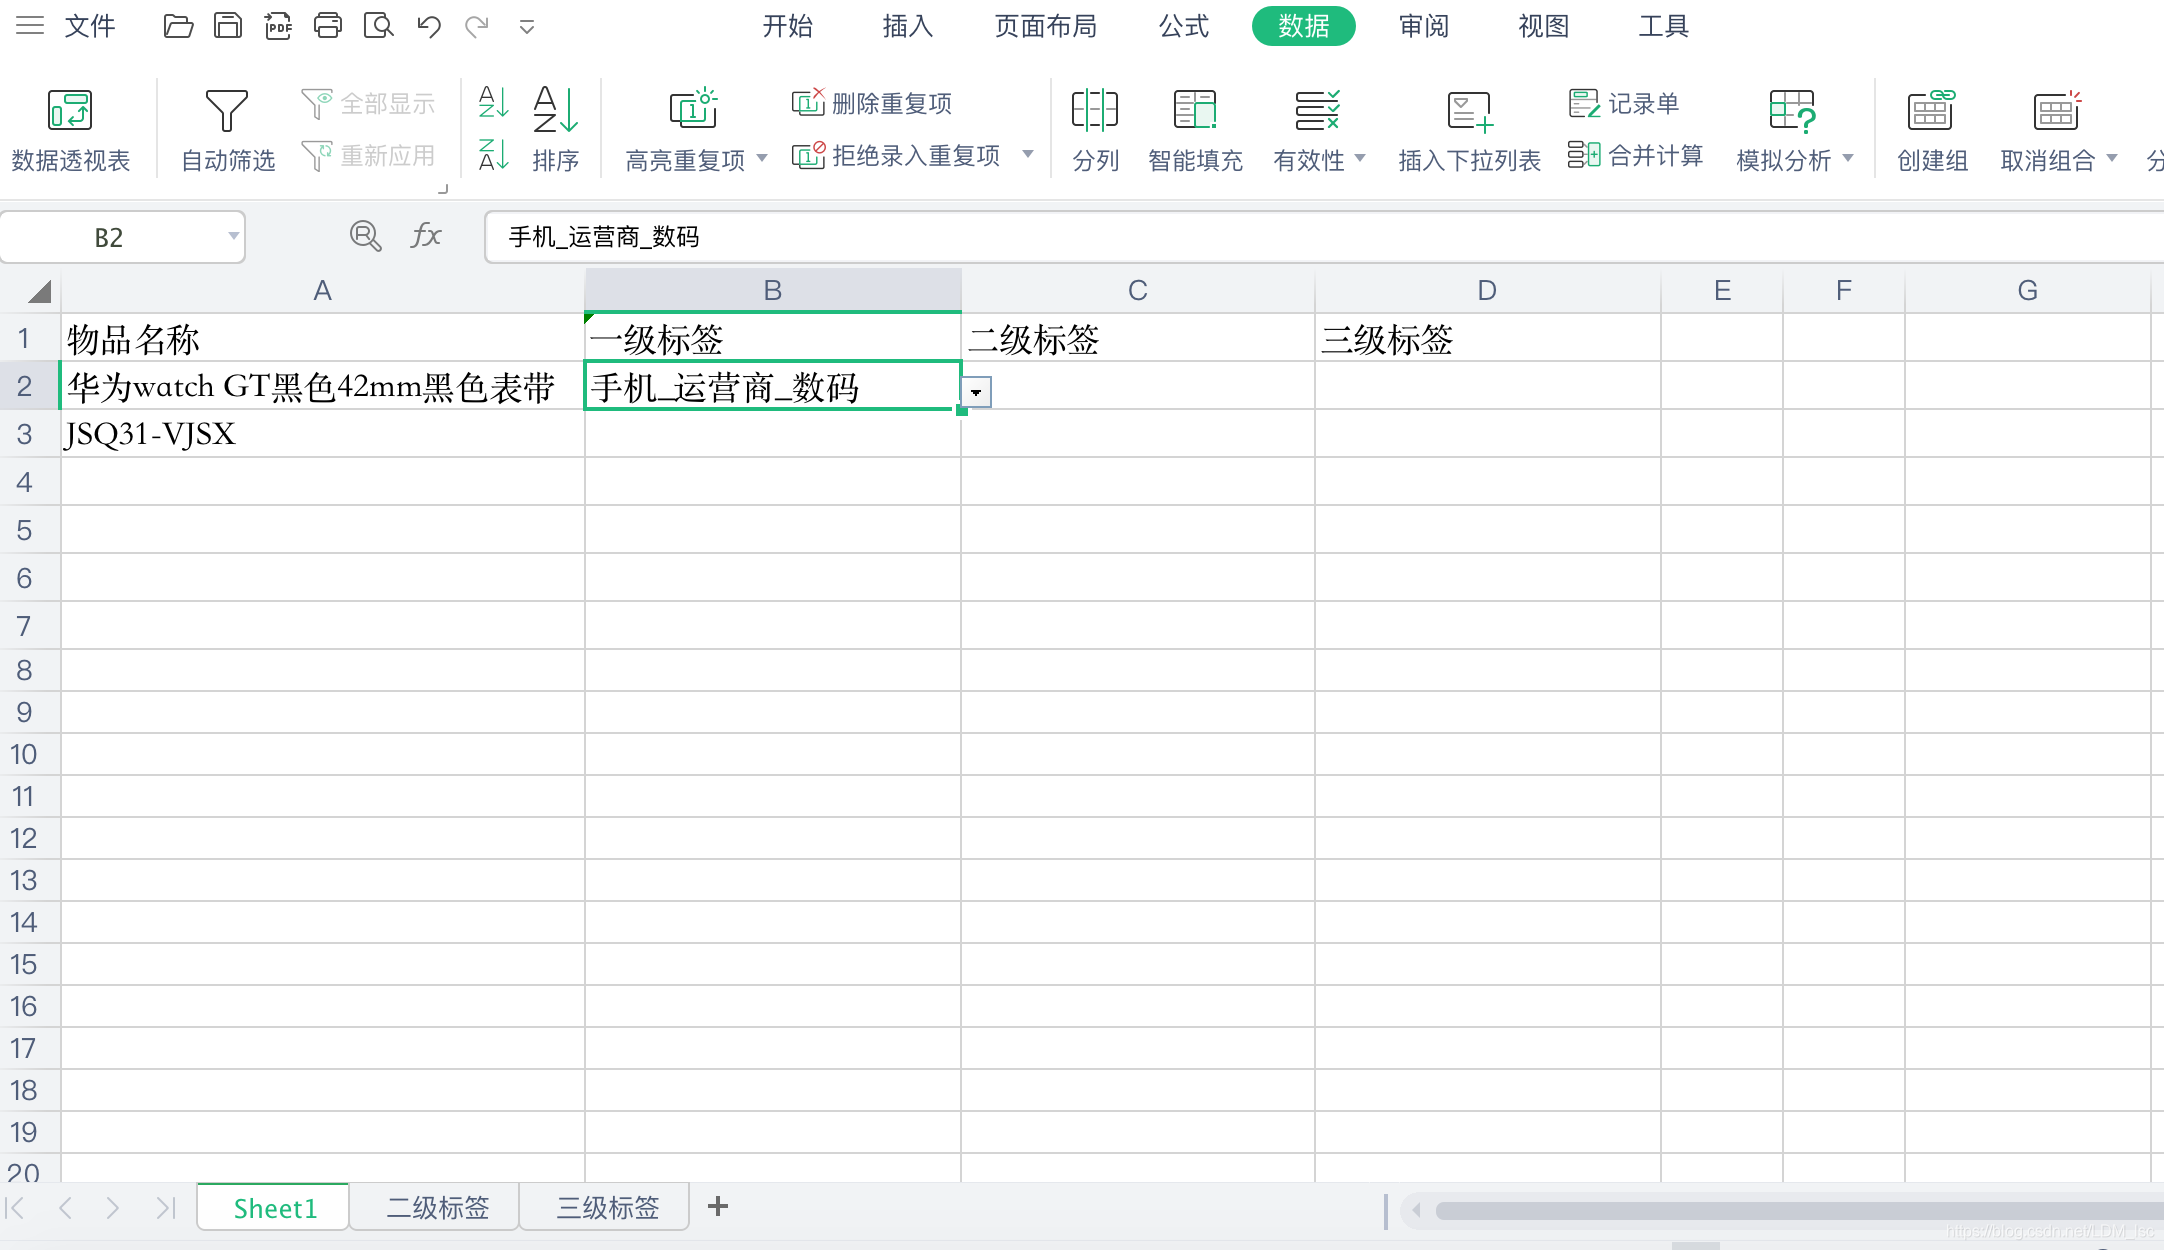The image size is (2164, 1250).
Task: Click Ungroup (取消组合) icon
Action: pyautogui.click(x=2057, y=110)
